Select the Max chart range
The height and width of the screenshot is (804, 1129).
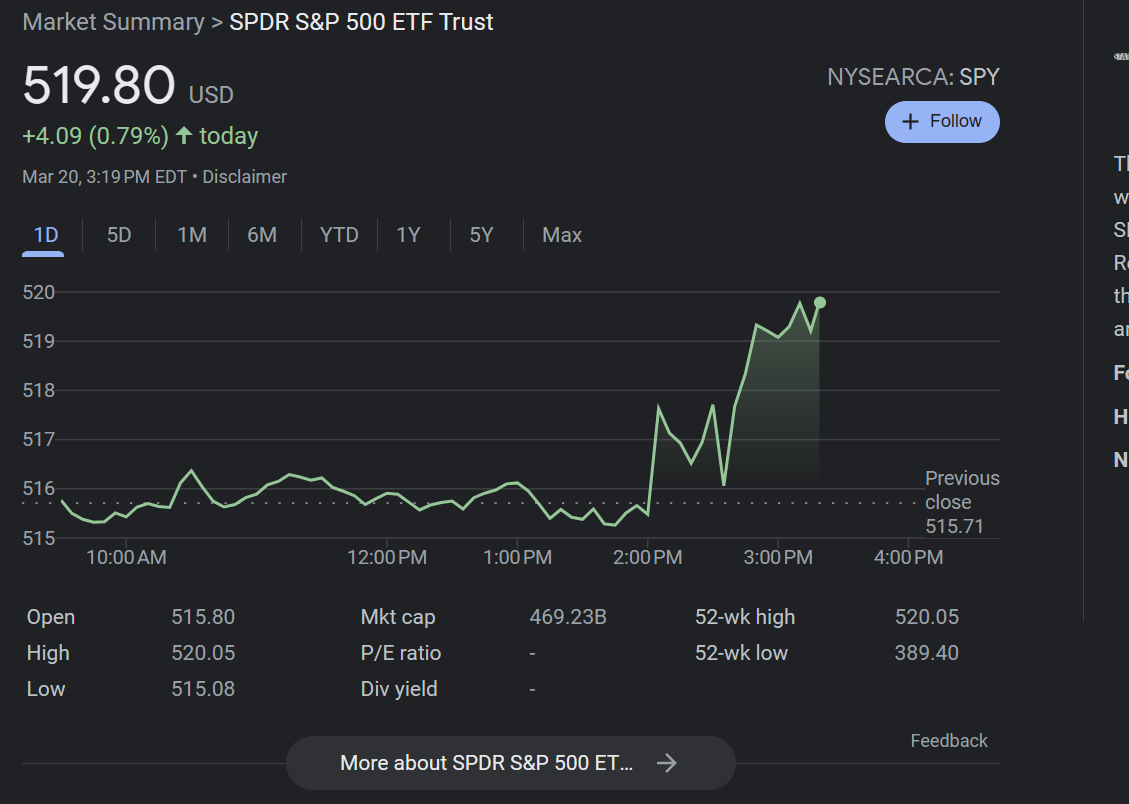click(562, 235)
